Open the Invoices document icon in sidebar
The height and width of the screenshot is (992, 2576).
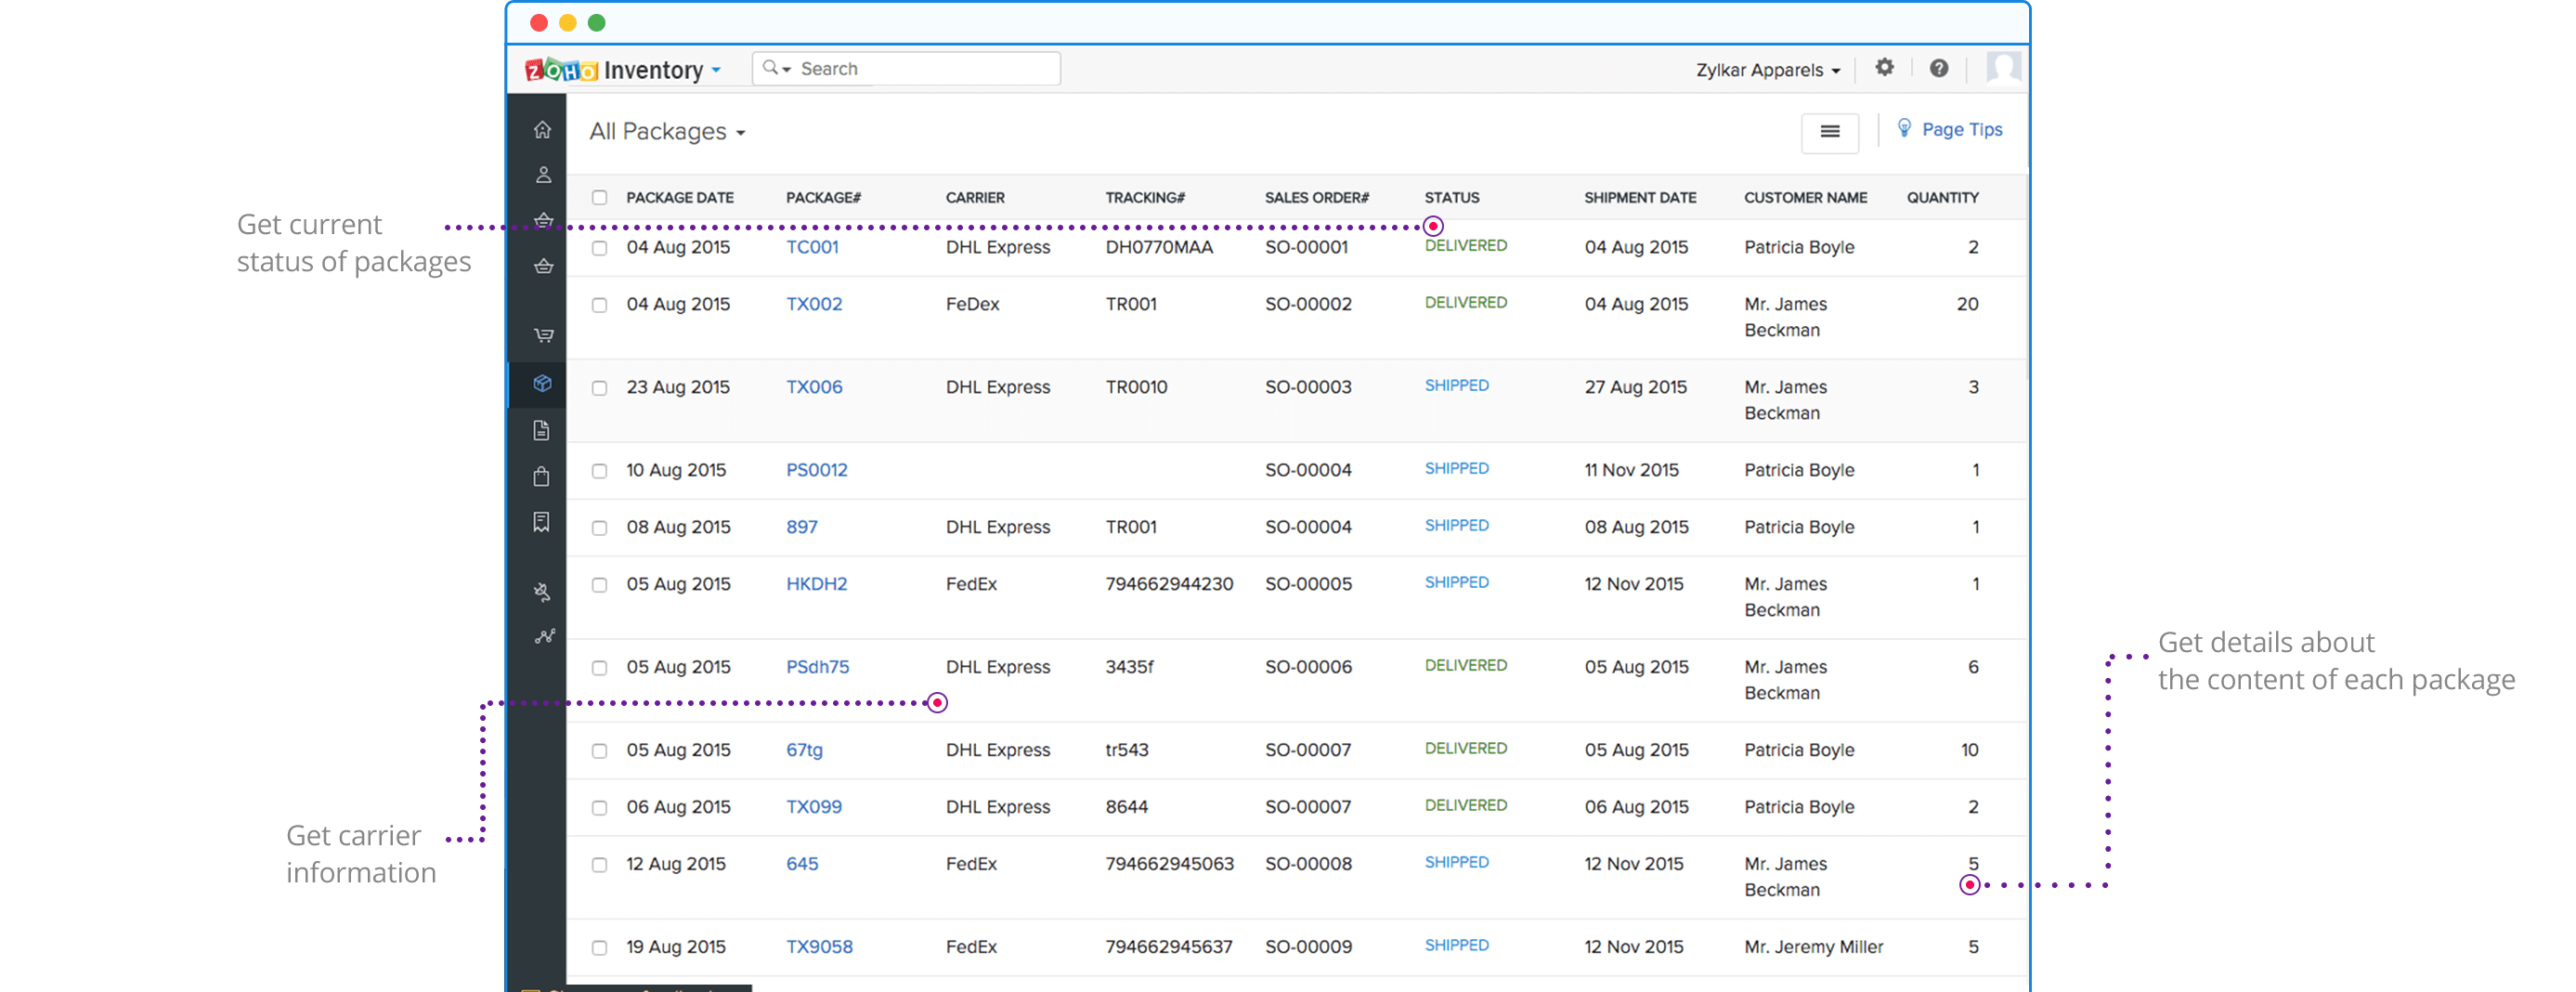coord(542,430)
